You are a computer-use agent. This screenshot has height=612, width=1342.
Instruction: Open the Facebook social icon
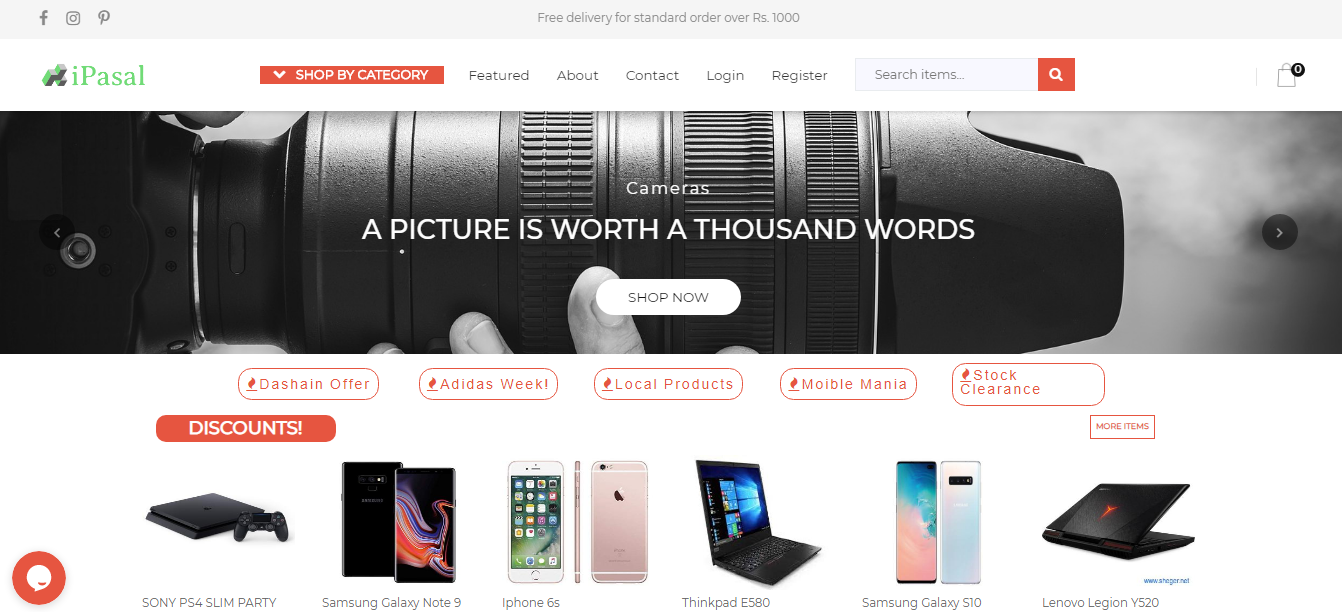(43, 18)
